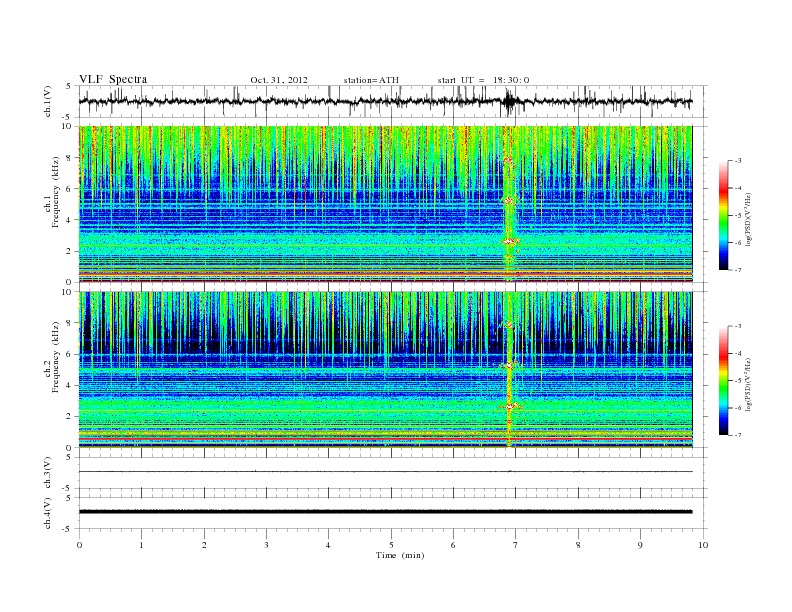Click the "8" kHz tick on ch.1 frequency axis
The image size is (792, 612).
click(x=70, y=158)
